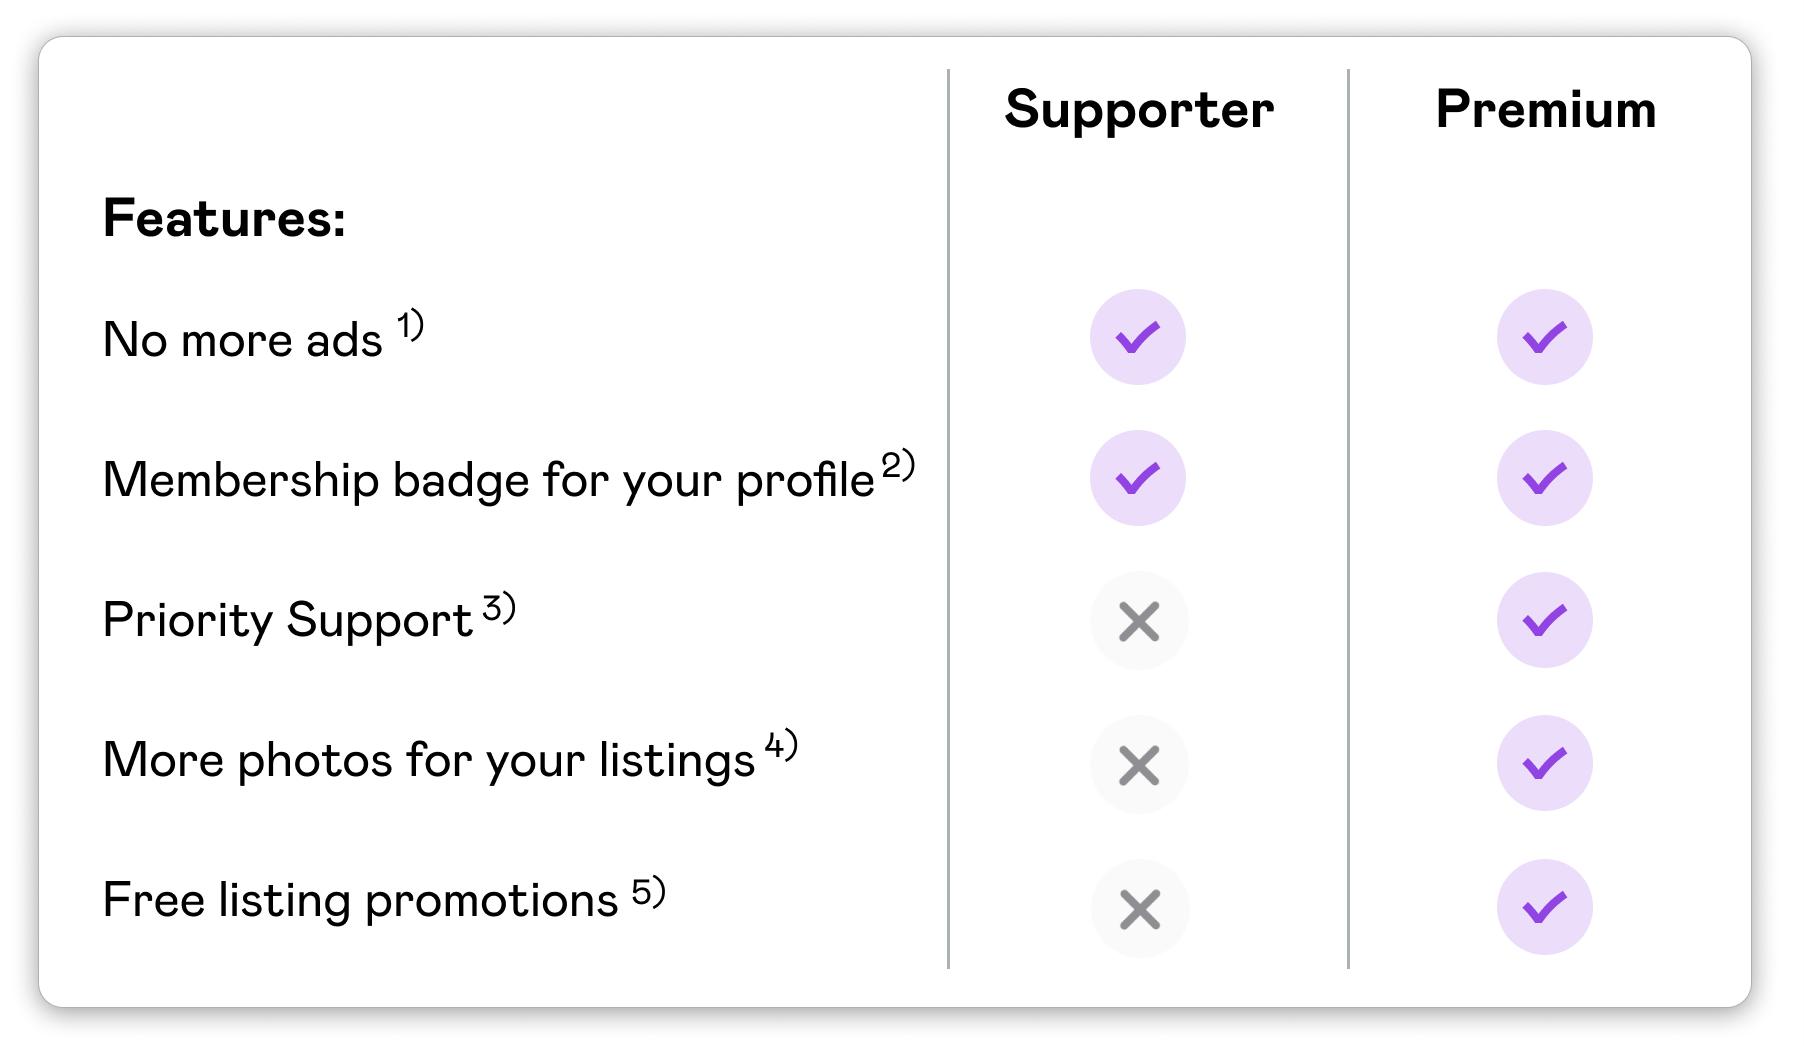This screenshot has height=1046, width=1804.
Task: Click Premium checkmark for Priority Support
Action: click(x=1545, y=620)
